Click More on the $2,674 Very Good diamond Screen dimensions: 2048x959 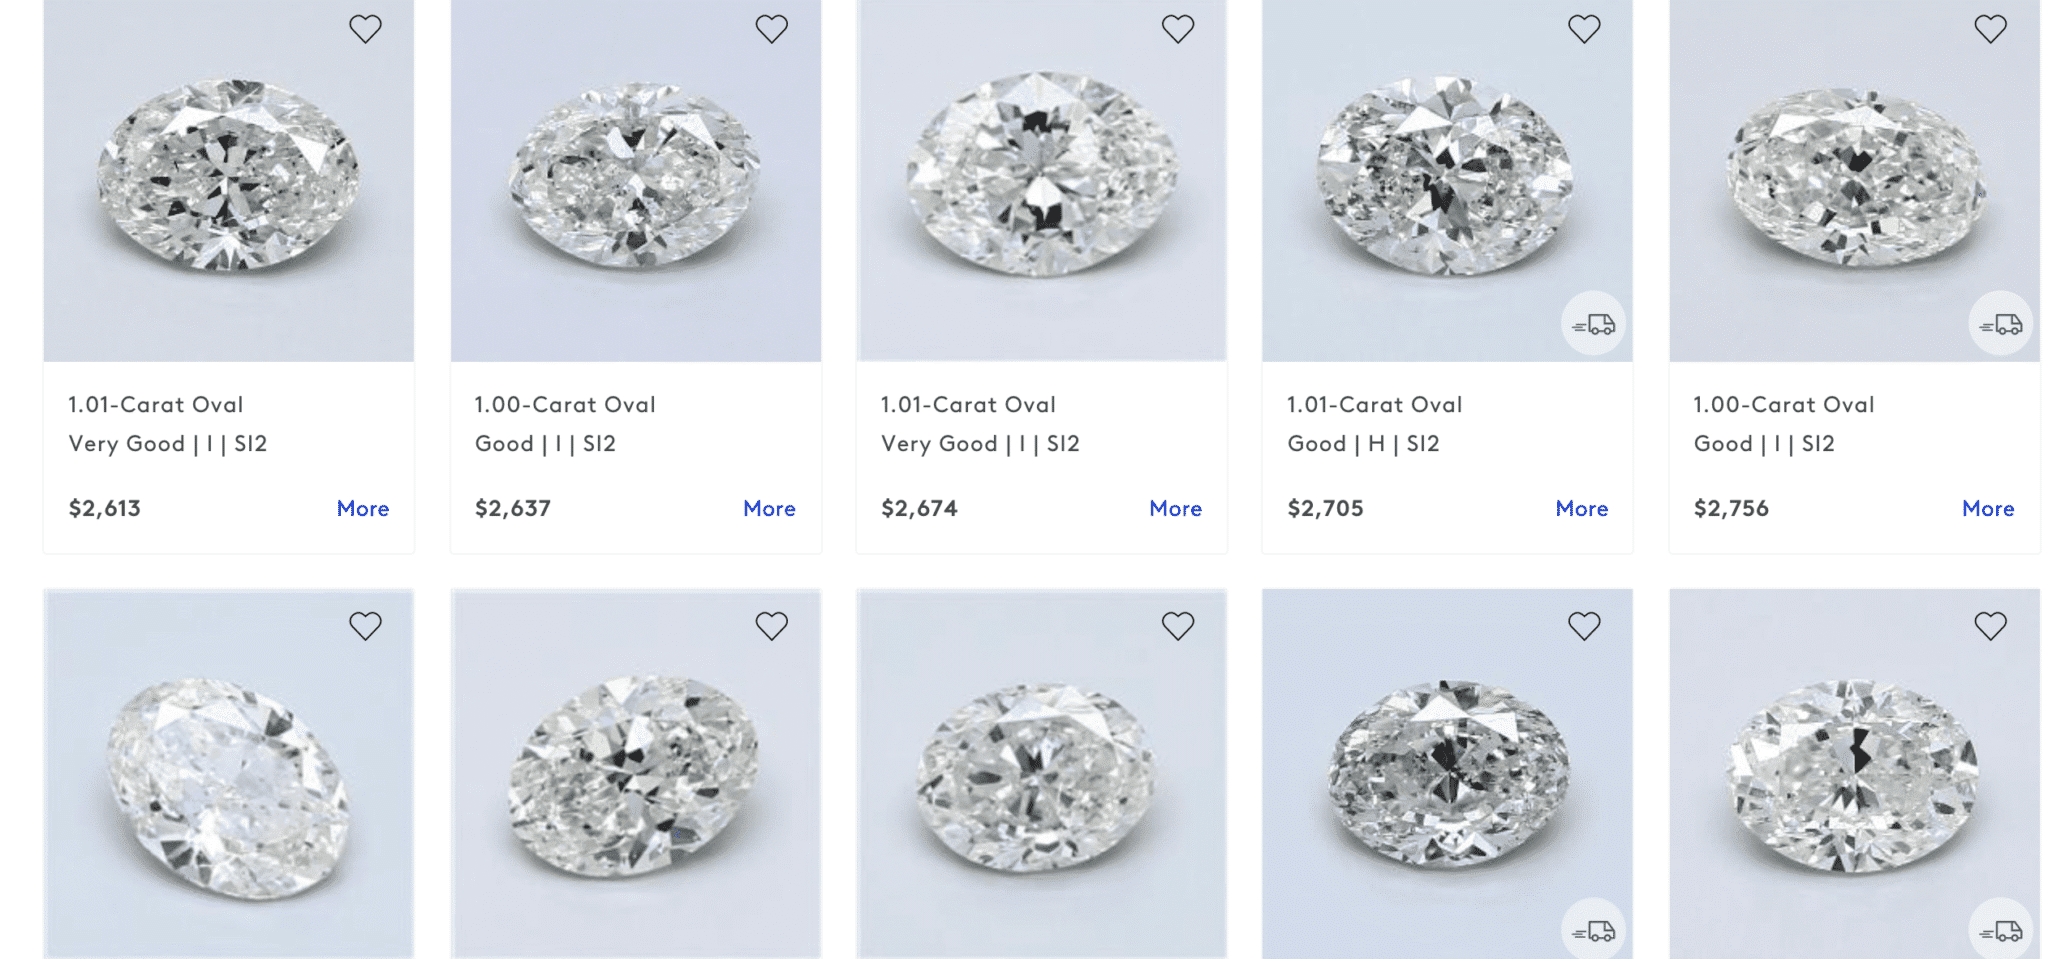(x=1175, y=508)
